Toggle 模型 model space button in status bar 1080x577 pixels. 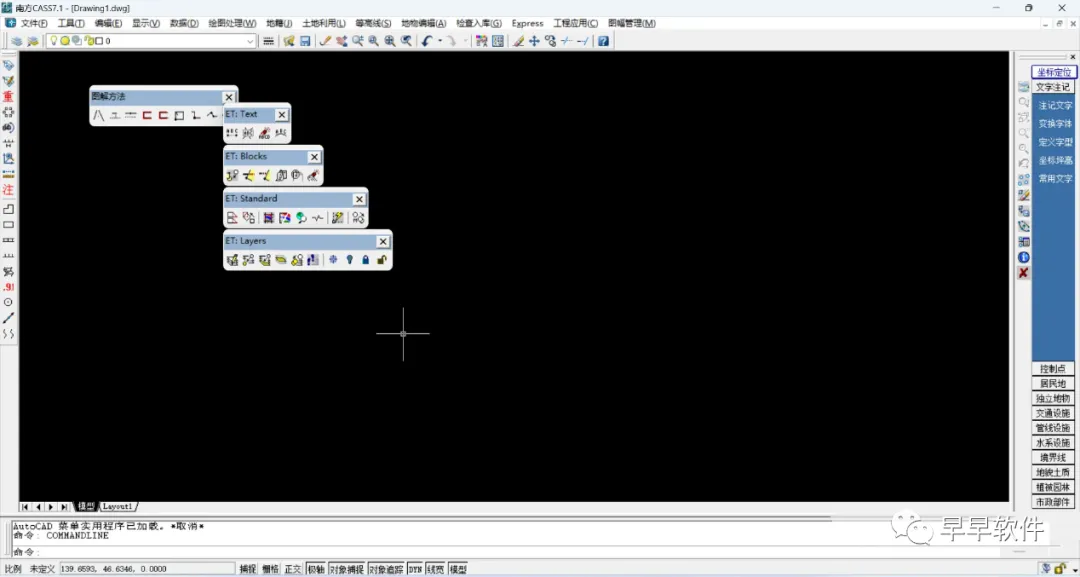(x=458, y=569)
